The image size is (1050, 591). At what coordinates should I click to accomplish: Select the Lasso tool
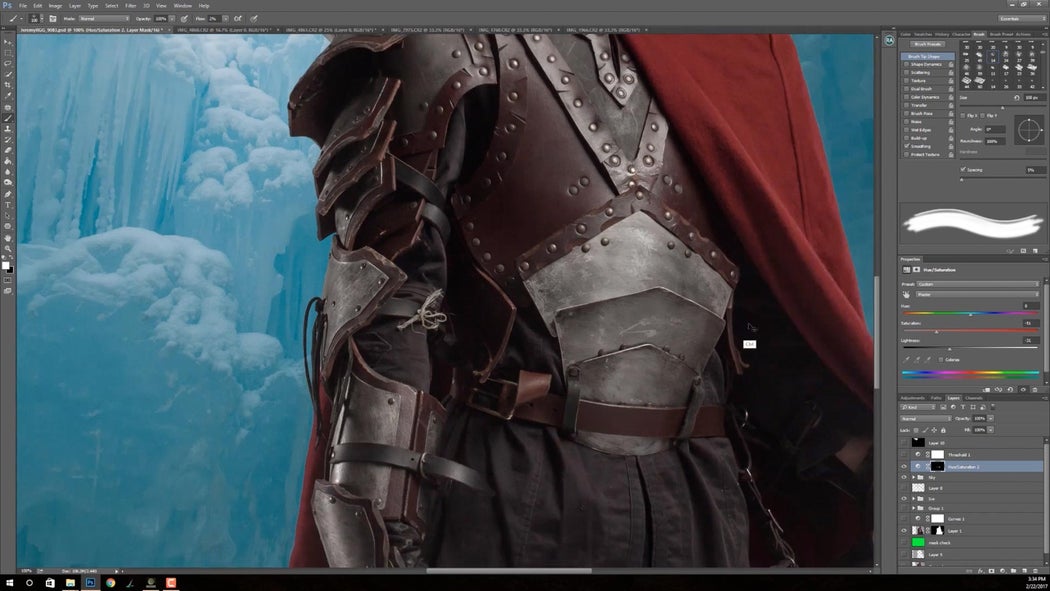pyautogui.click(x=8, y=63)
